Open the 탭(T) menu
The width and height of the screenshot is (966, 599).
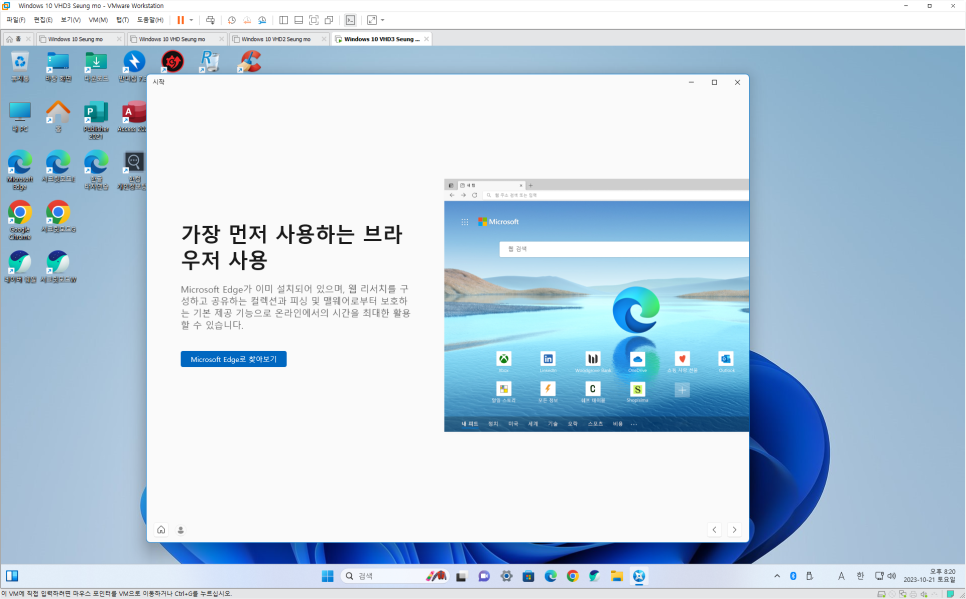123,20
